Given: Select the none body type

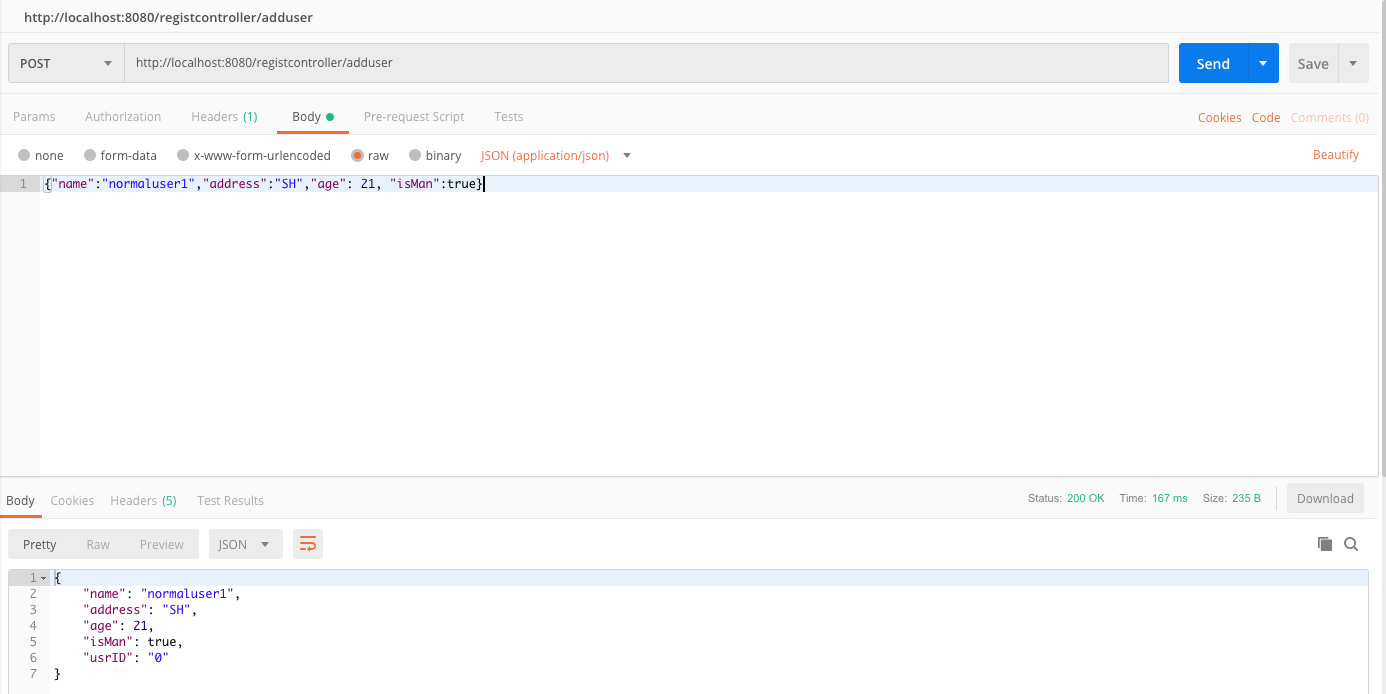Looking at the screenshot, I should 41,156.
